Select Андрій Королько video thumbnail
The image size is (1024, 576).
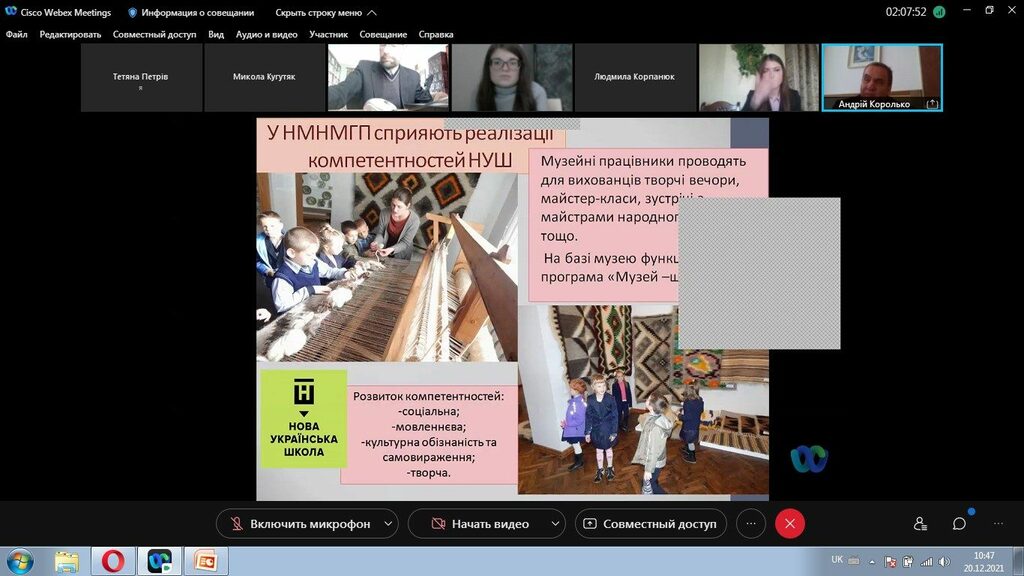pyautogui.click(x=882, y=77)
